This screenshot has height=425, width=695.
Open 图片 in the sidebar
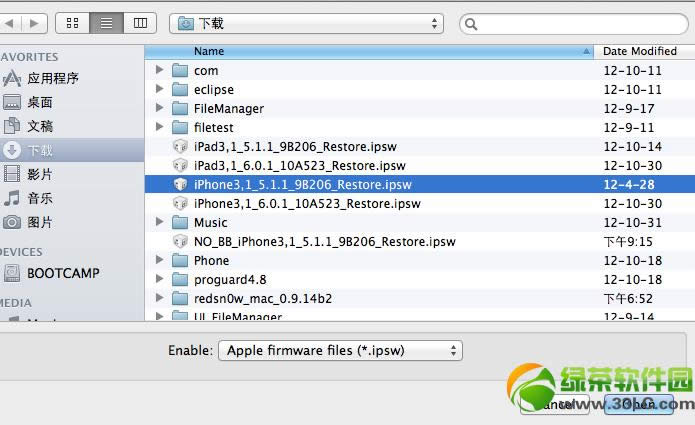[40, 222]
